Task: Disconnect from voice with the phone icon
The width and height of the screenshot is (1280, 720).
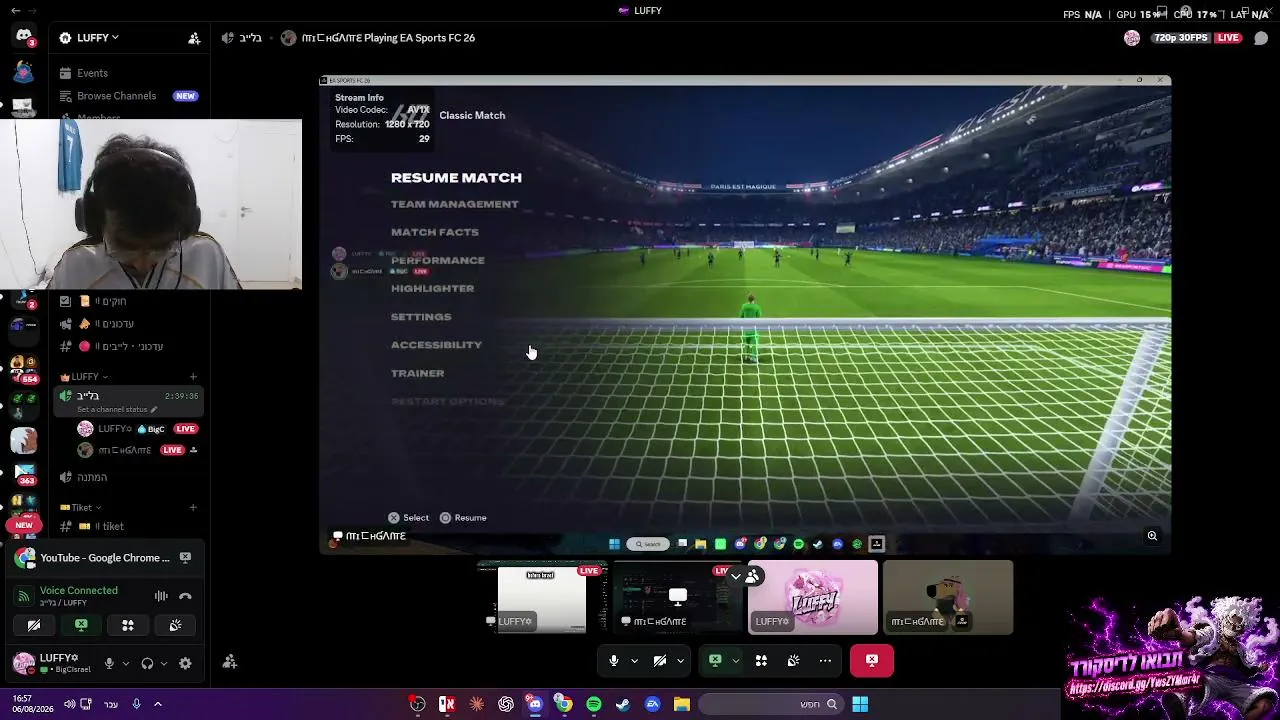Action: [185, 596]
